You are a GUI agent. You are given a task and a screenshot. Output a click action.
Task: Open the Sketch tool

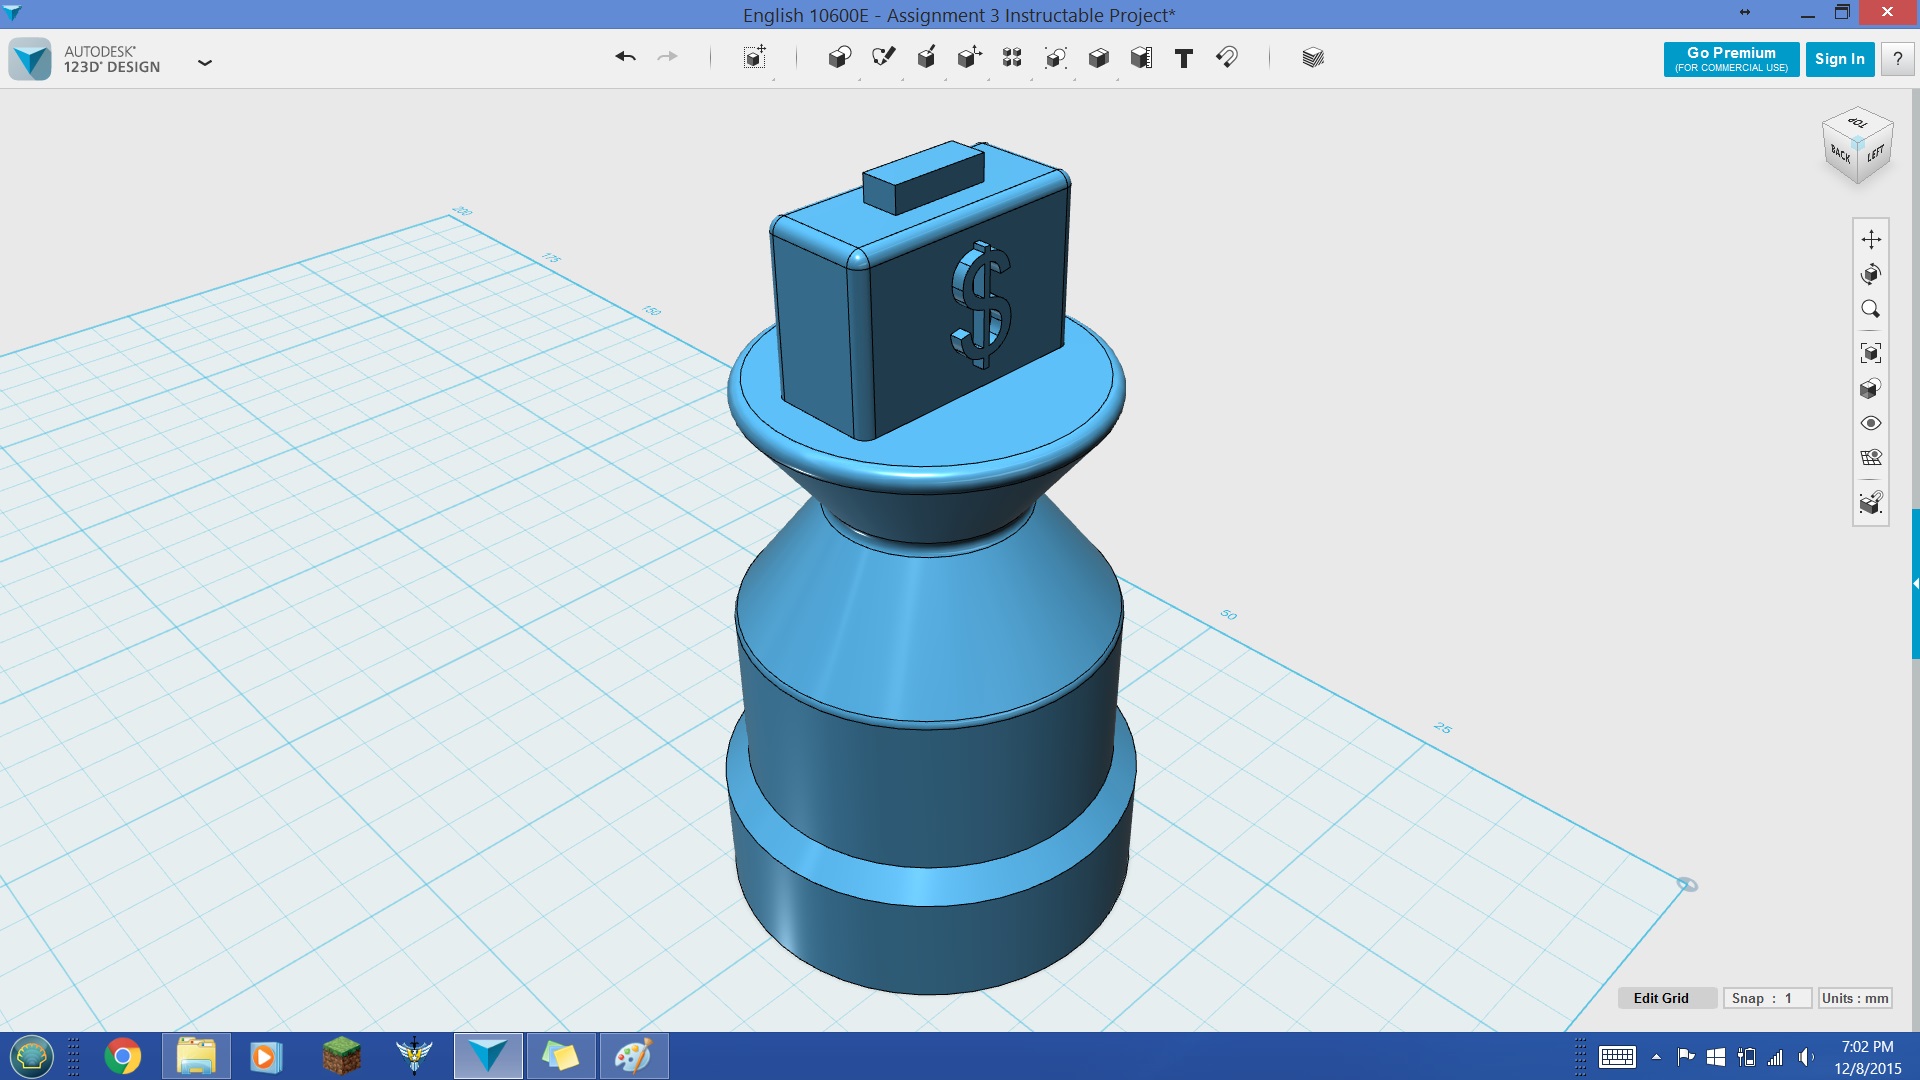(x=883, y=57)
